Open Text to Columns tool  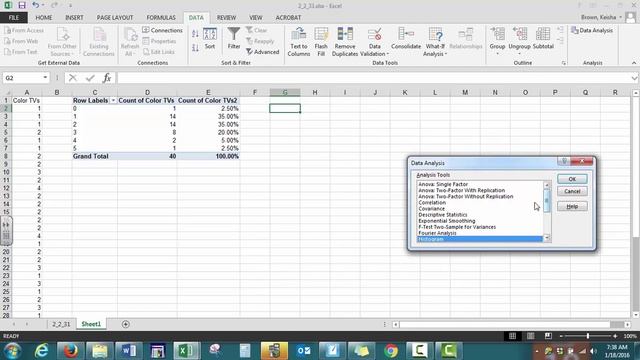point(299,42)
